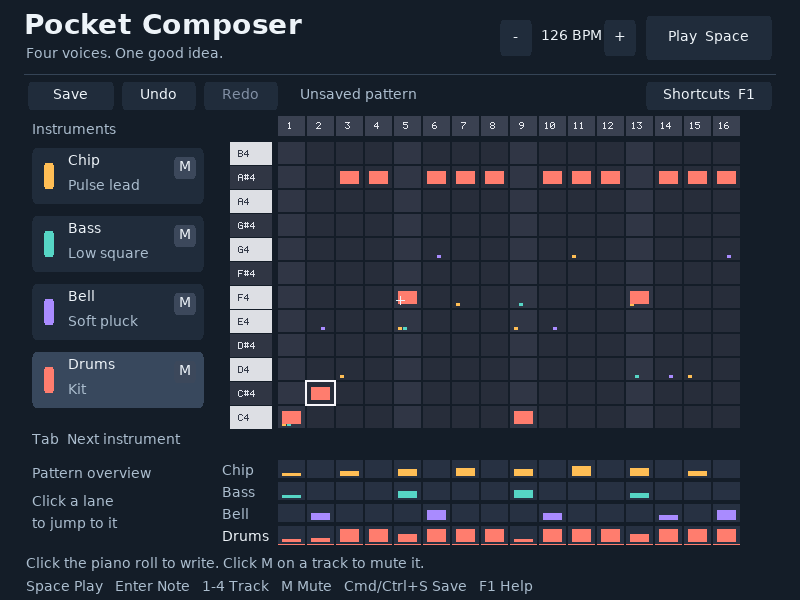Click the F4 drum note at step 5
Screen dimensions: 800x600
pyautogui.click(x=407, y=297)
